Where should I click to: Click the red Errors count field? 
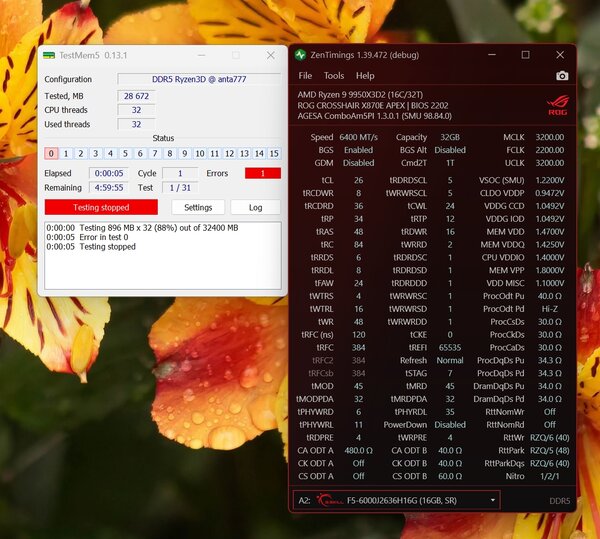[263, 173]
